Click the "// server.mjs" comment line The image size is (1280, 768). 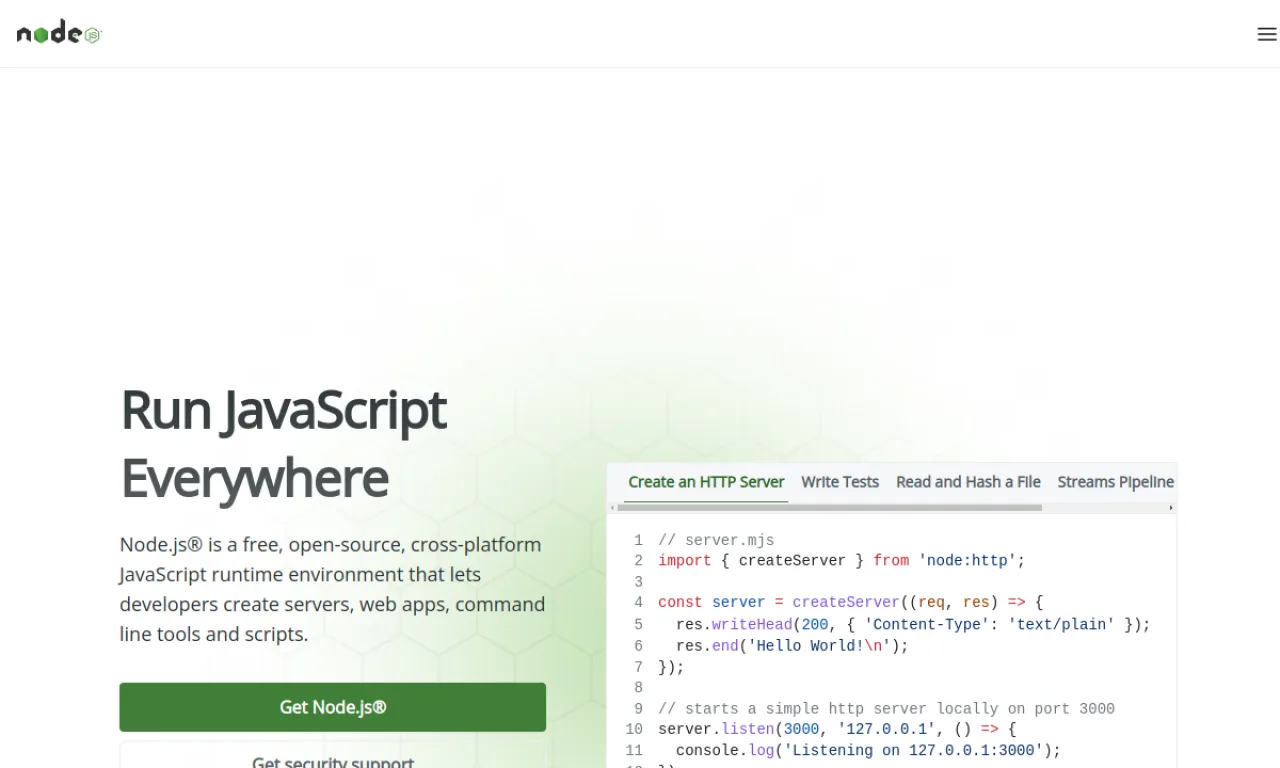(716, 540)
